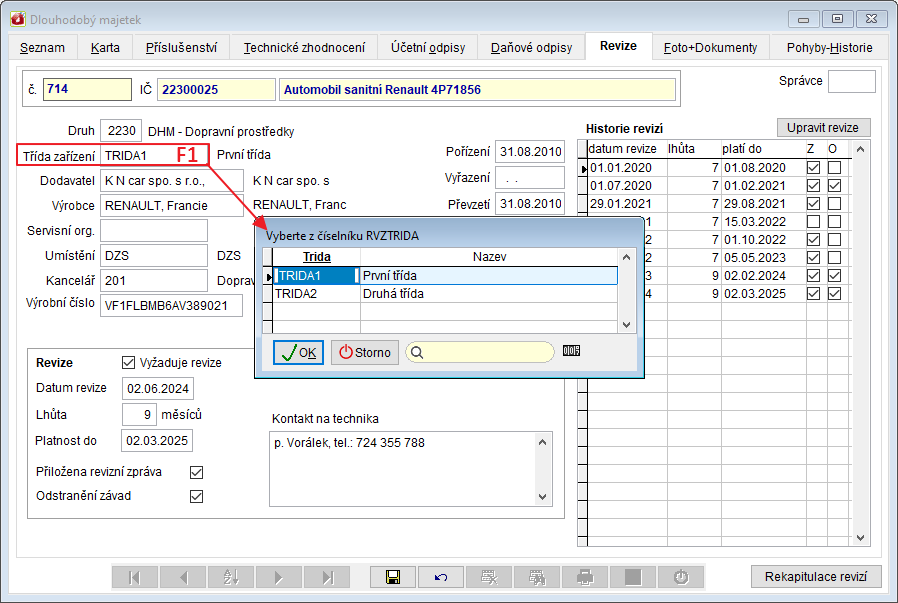This screenshot has height=603, width=898.
Task: Click the Trida column header in dialog
Action: pos(317,257)
